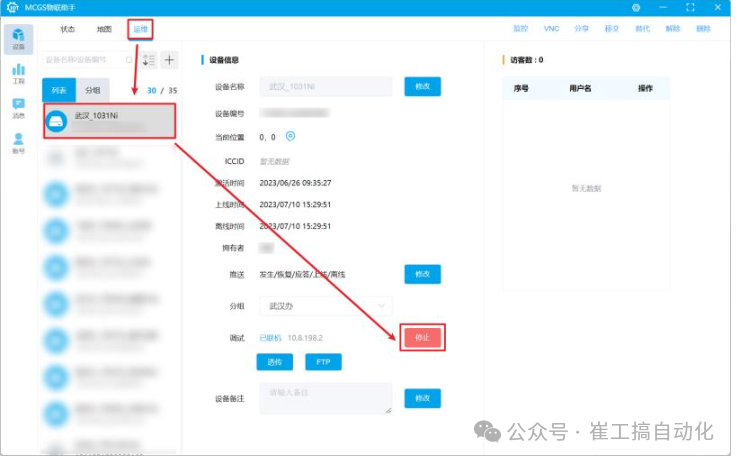
Task: Click the 监控 link at top right
Action: coord(520,29)
